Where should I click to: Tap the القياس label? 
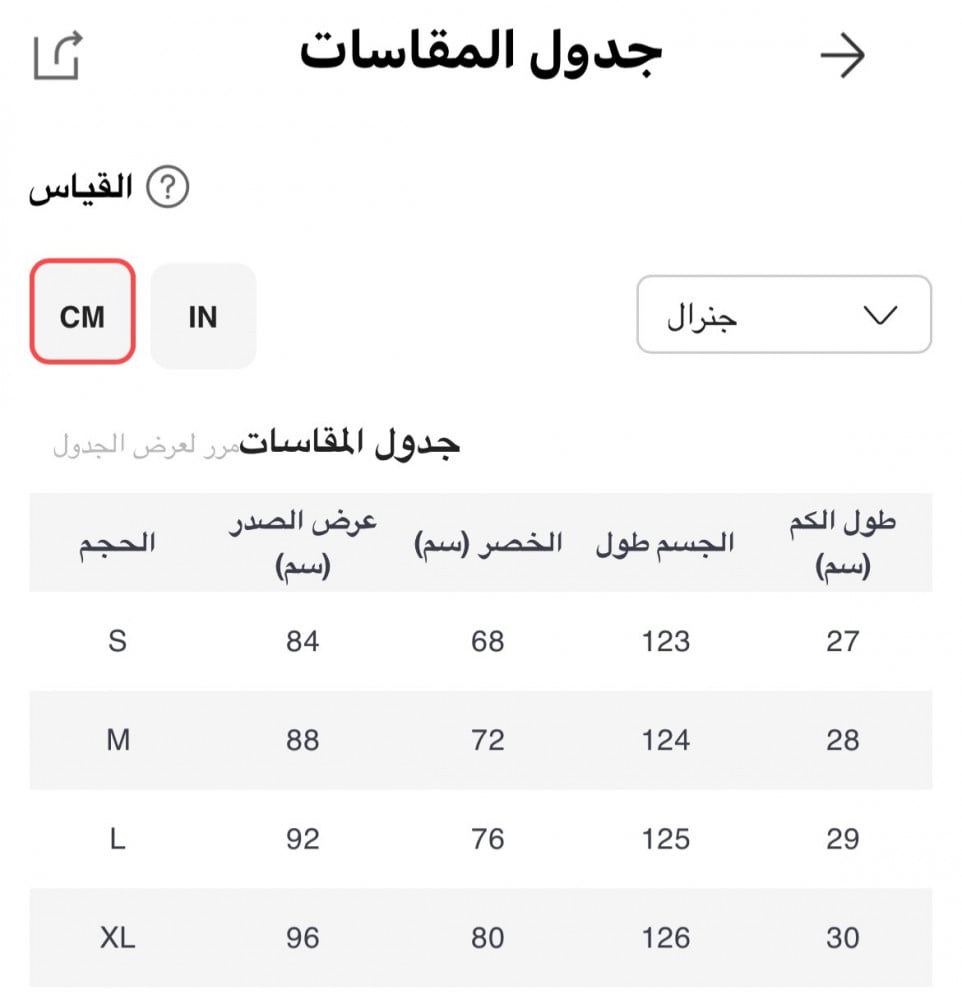click(81, 189)
